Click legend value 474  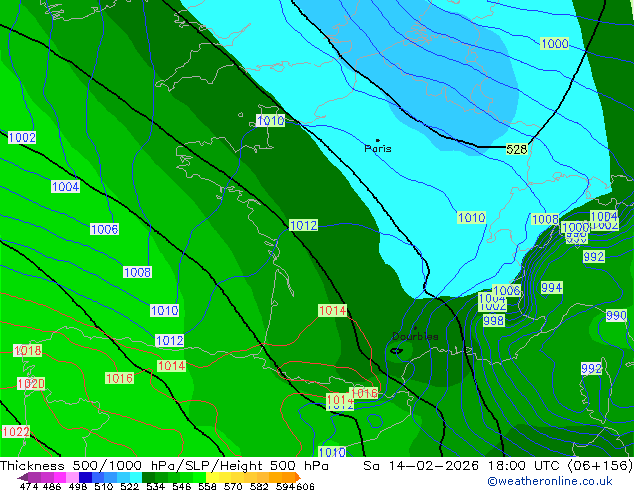(28, 486)
